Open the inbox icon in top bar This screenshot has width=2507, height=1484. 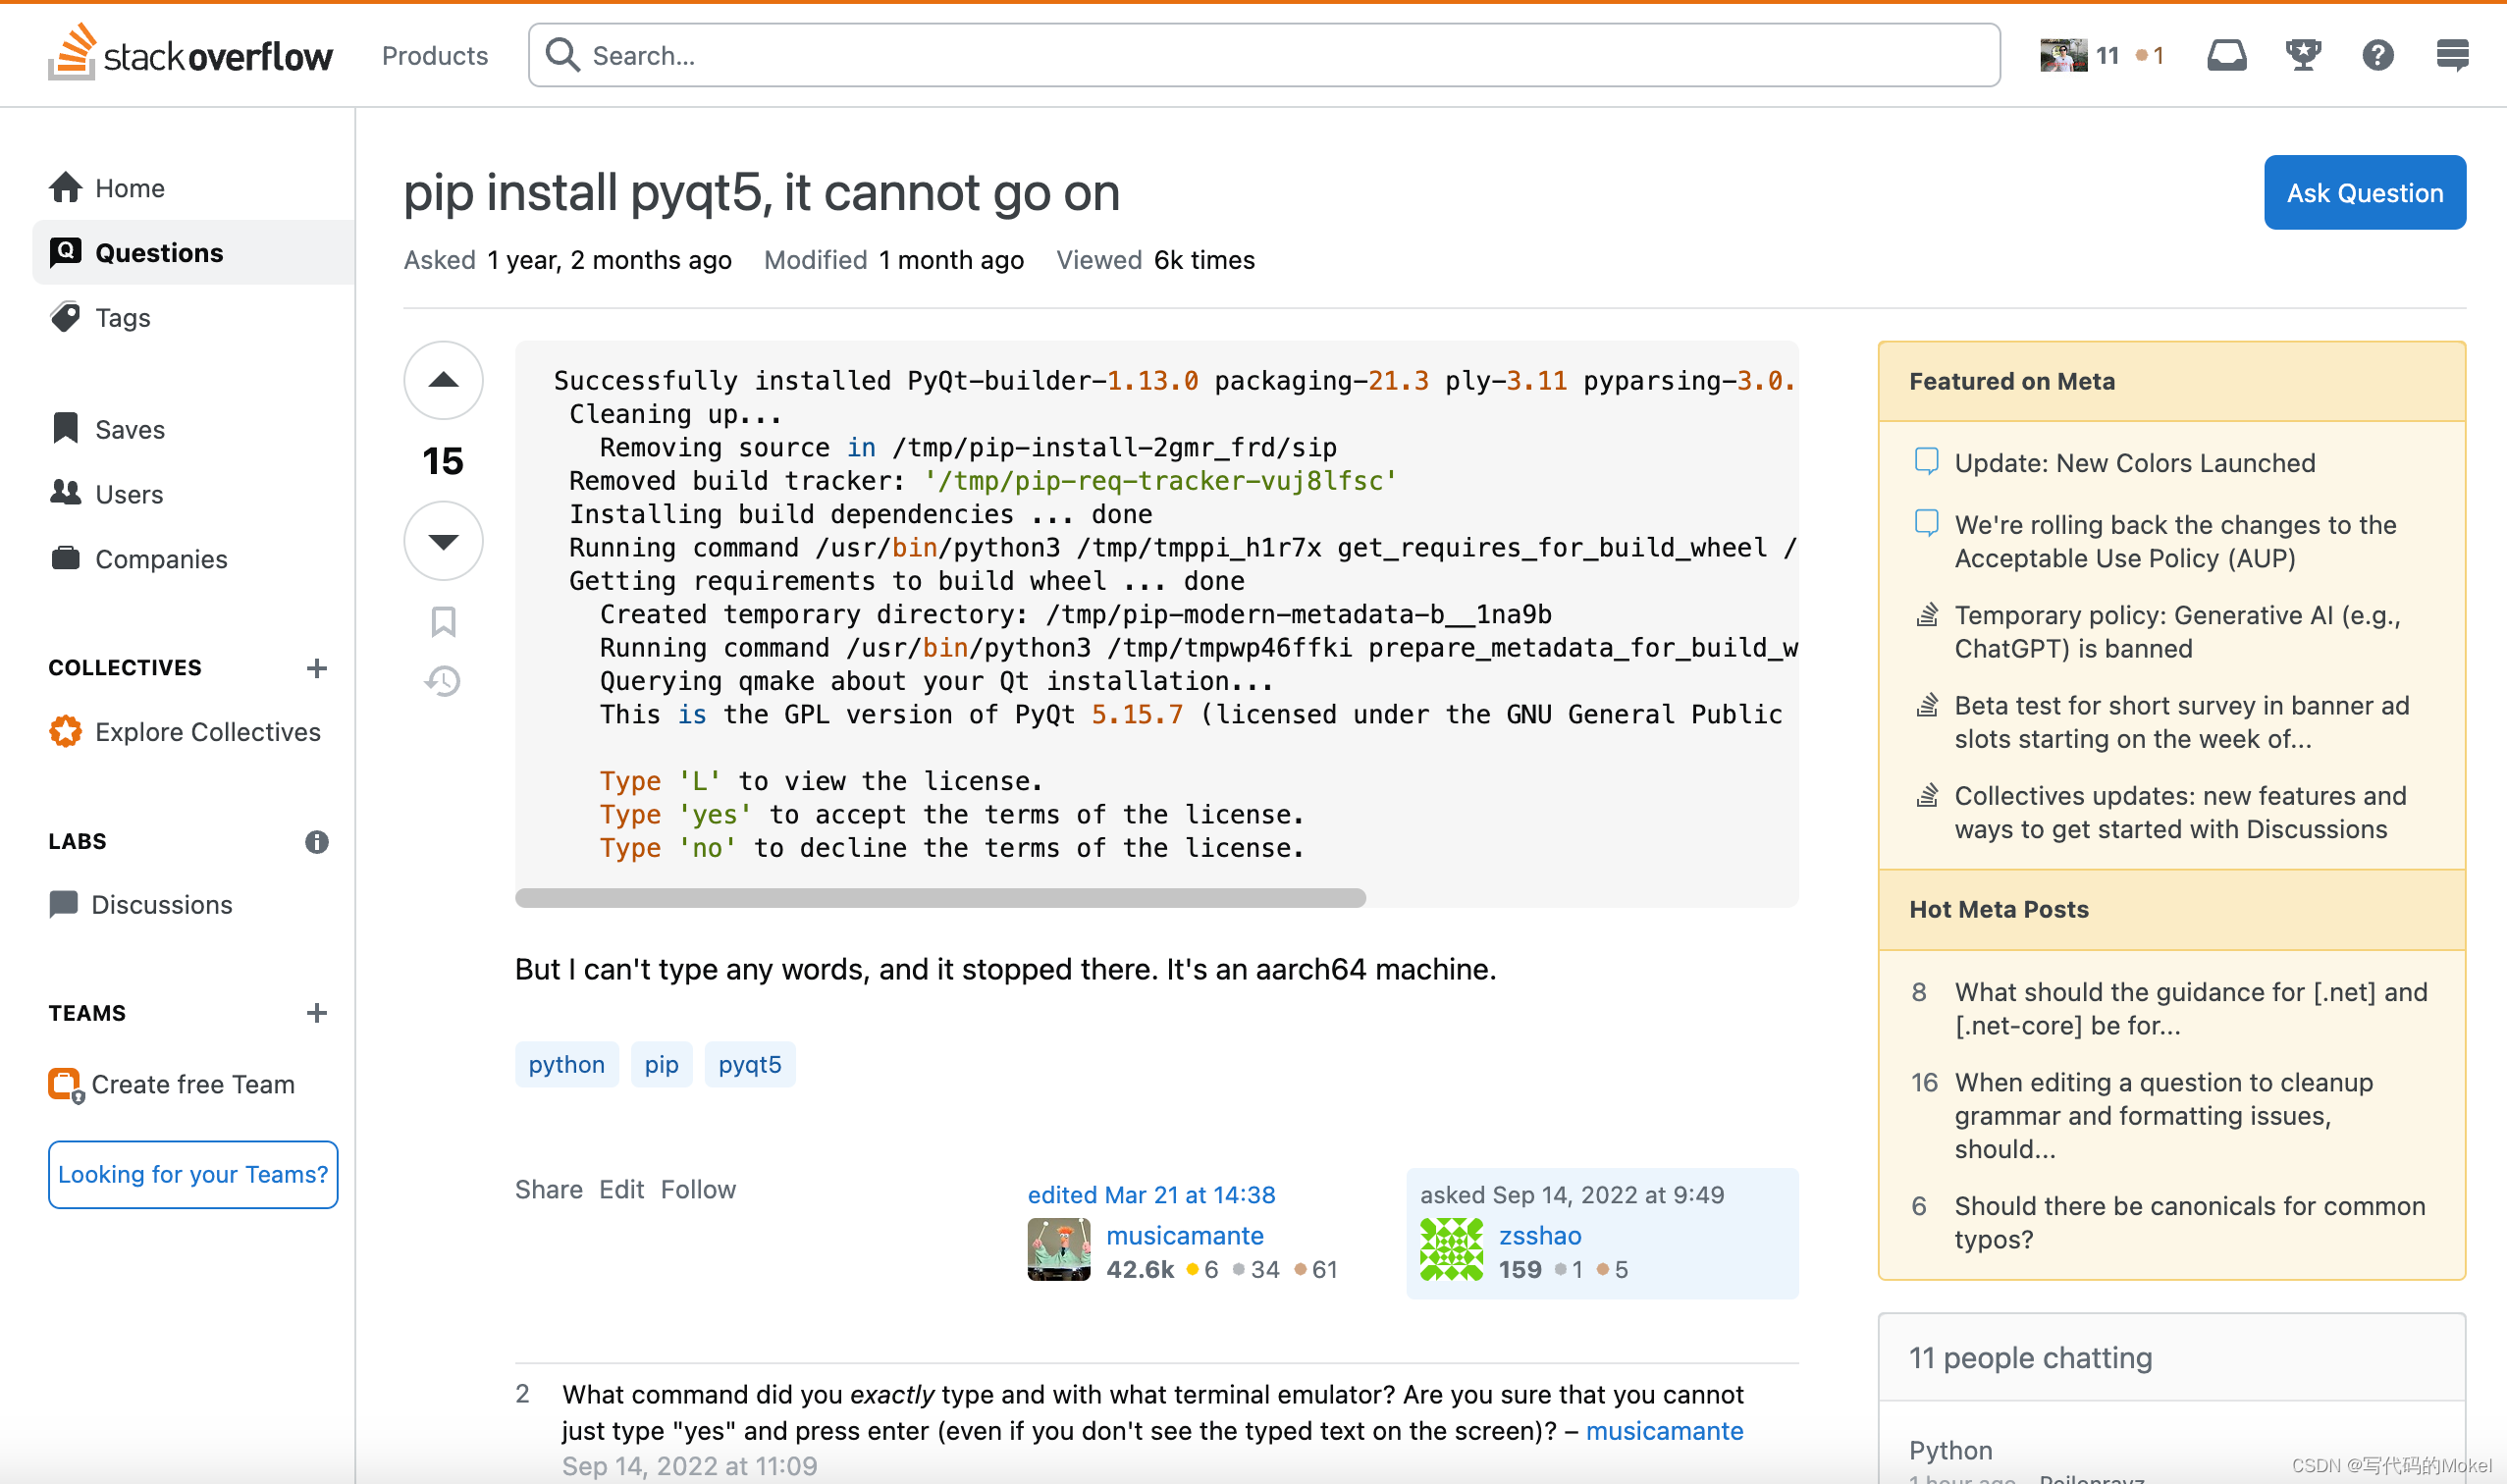pyautogui.click(x=2226, y=55)
